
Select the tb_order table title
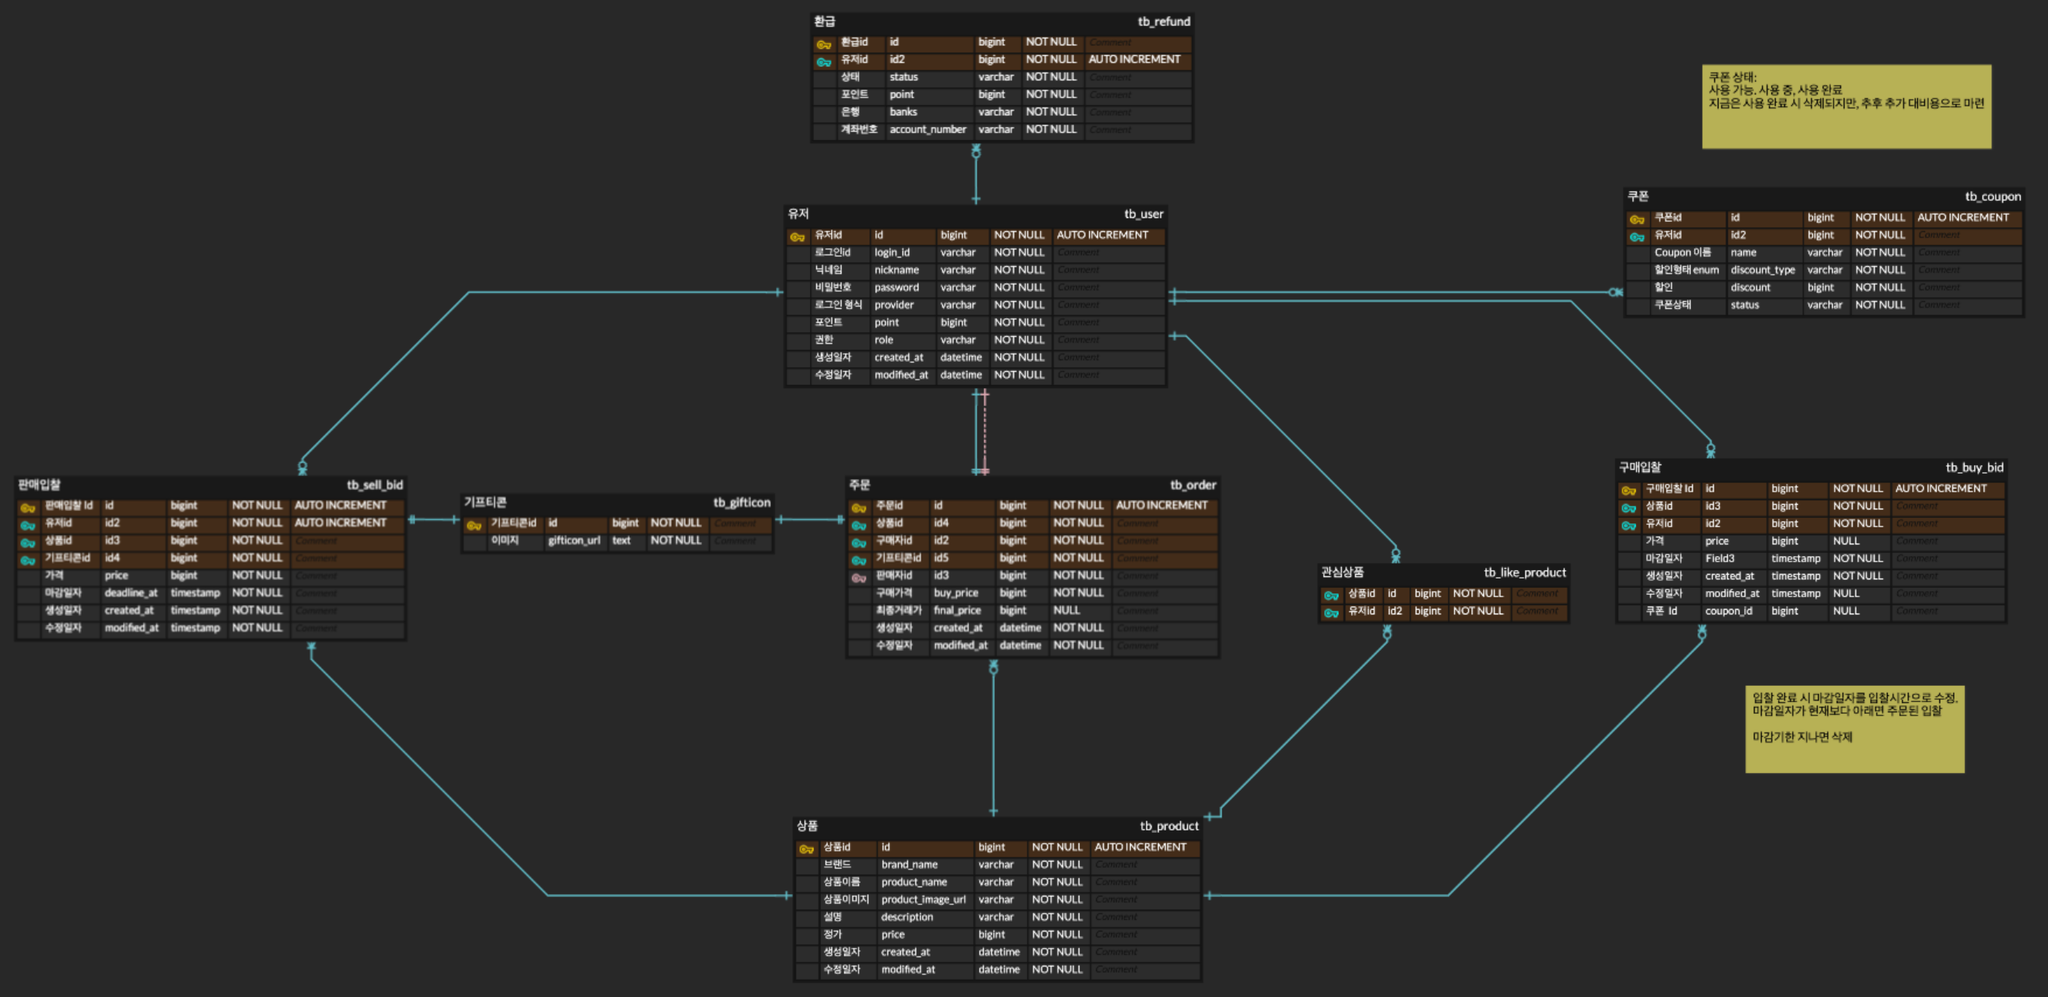1193,485
